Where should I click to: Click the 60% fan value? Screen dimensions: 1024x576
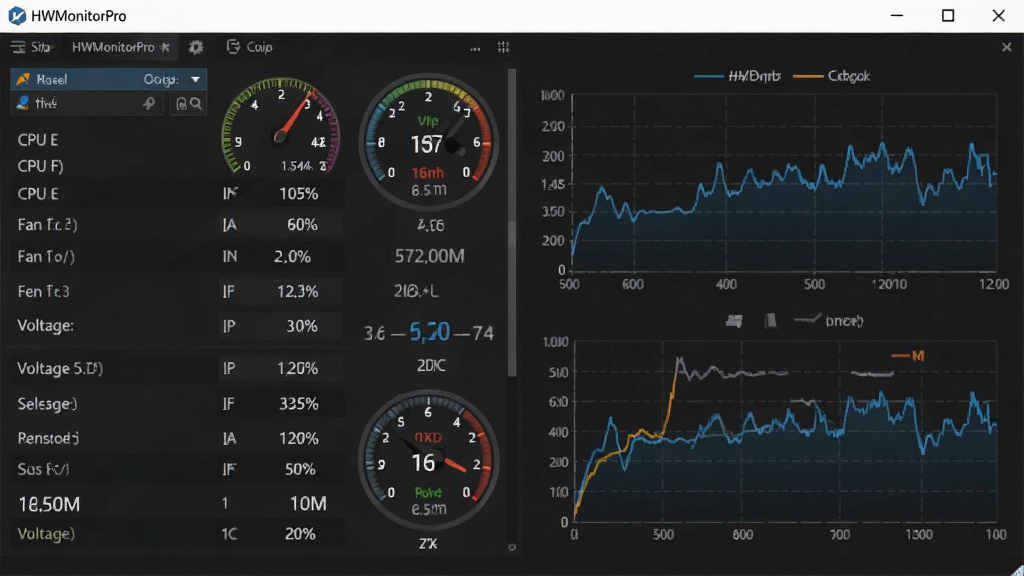click(302, 225)
